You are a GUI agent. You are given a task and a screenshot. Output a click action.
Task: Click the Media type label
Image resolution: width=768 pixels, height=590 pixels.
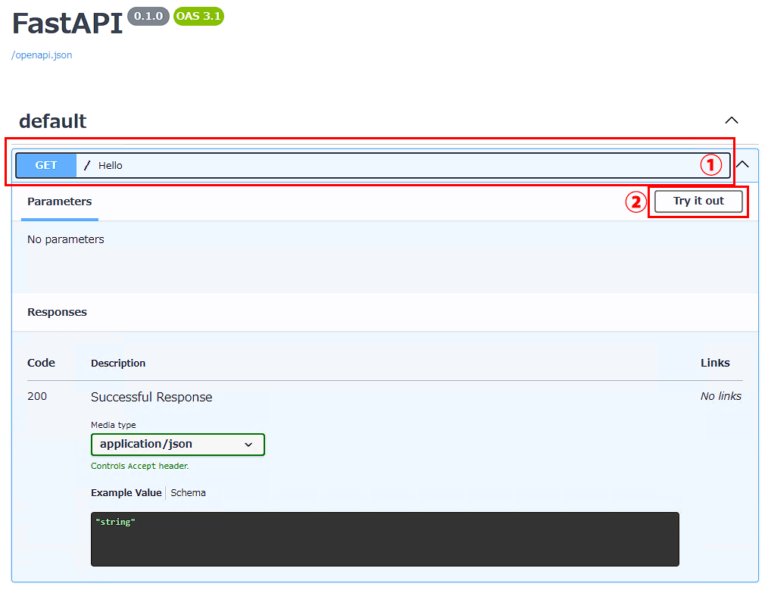pyautogui.click(x=113, y=425)
